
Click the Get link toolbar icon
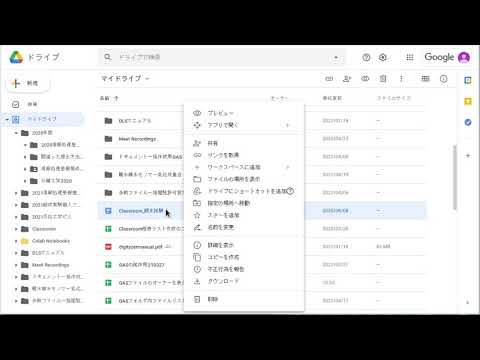pos(329,79)
